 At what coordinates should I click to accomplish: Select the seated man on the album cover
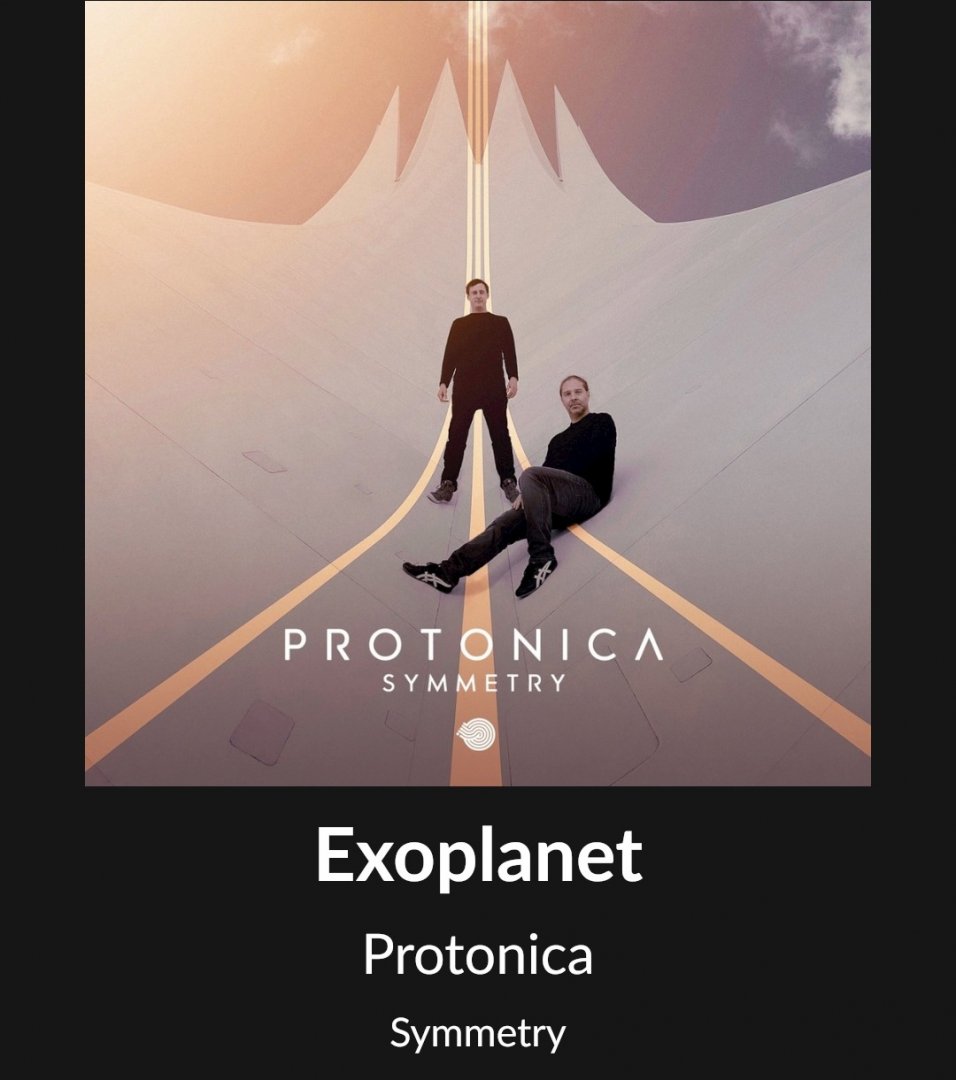click(513, 485)
